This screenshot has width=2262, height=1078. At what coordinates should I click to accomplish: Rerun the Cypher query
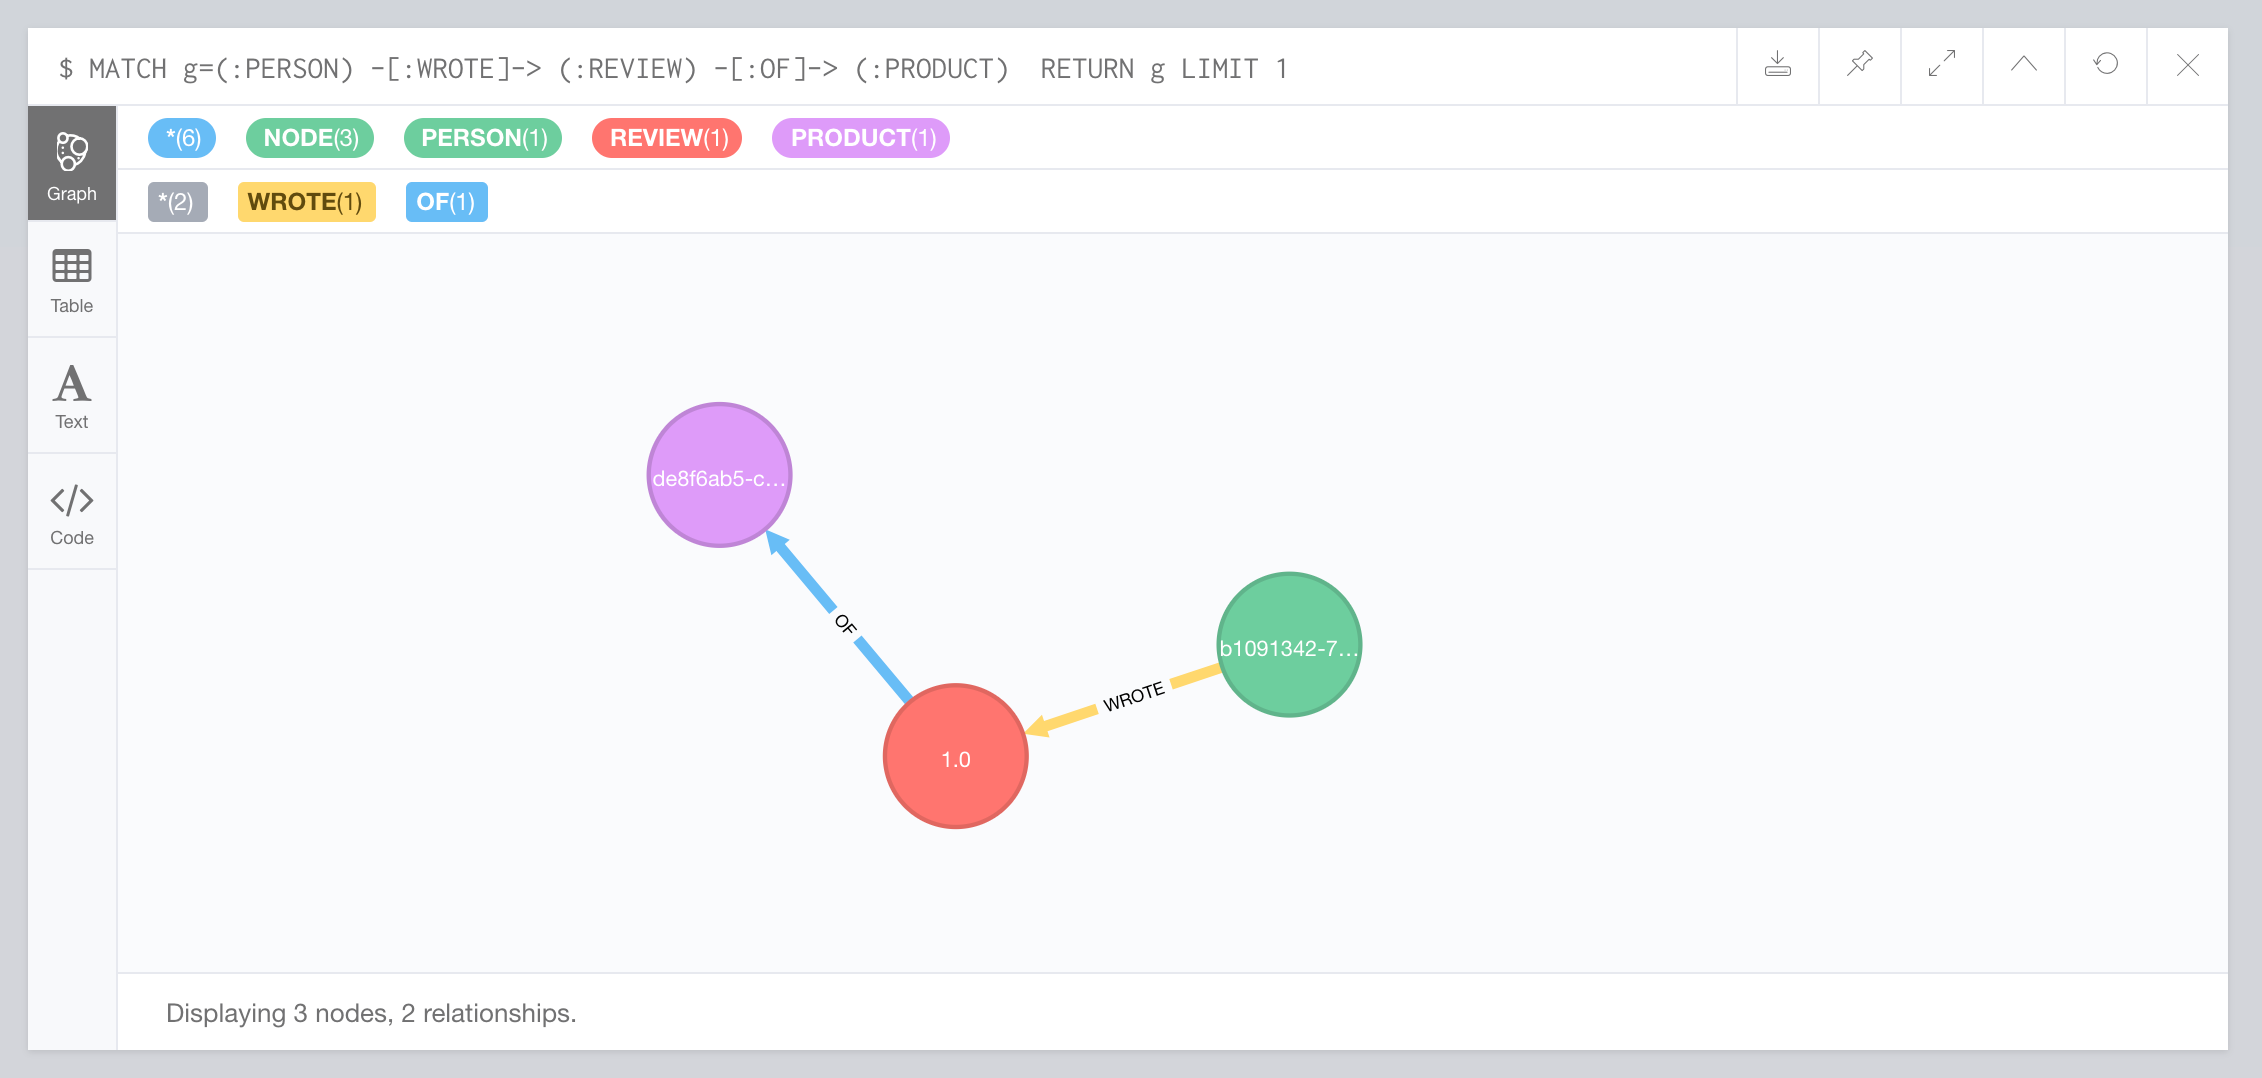click(x=2106, y=65)
